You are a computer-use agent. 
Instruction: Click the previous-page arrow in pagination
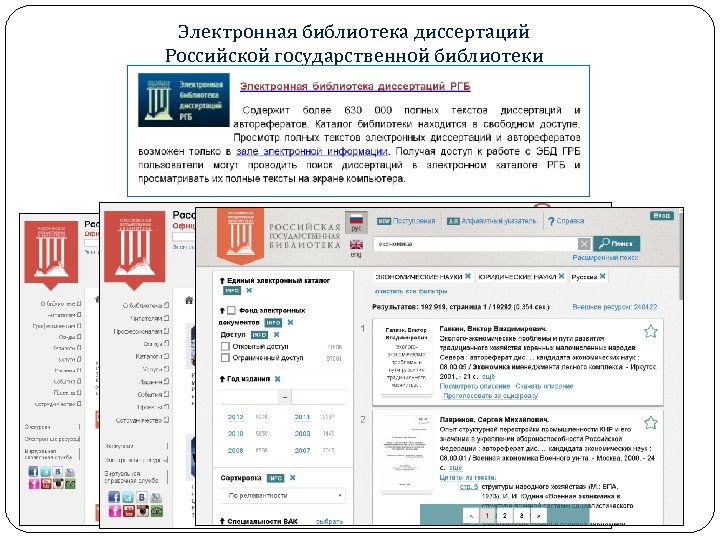(x=471, y=516)
